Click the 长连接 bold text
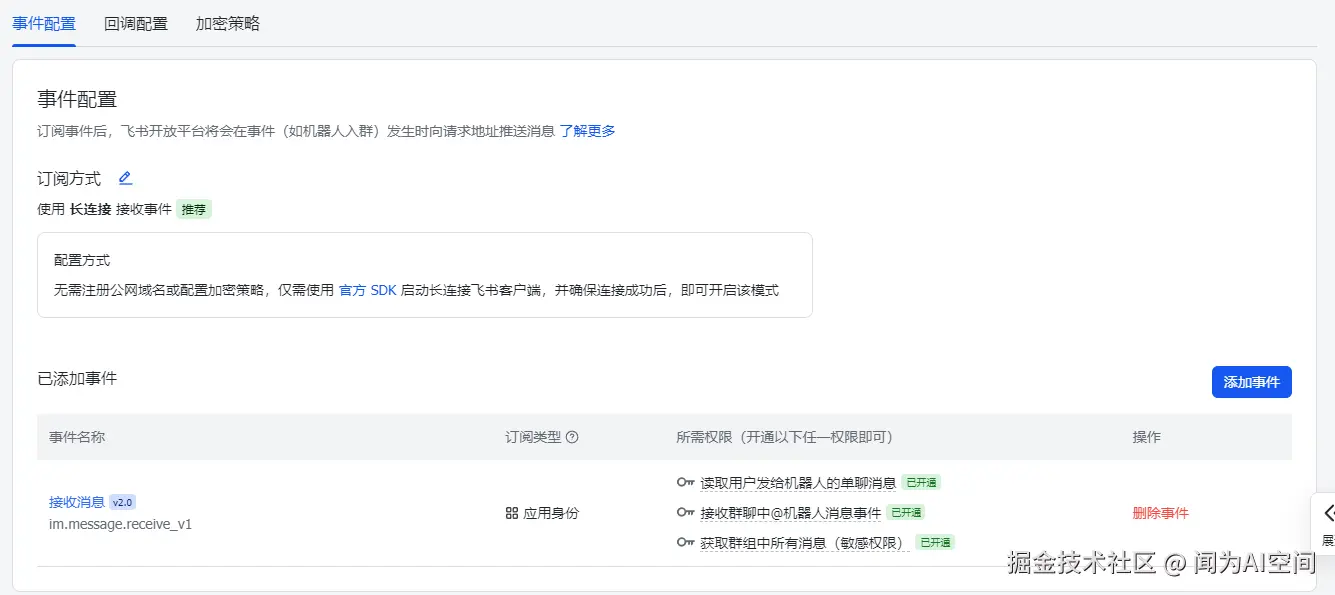Viewport: 1335px width, 595px height. 90,209
